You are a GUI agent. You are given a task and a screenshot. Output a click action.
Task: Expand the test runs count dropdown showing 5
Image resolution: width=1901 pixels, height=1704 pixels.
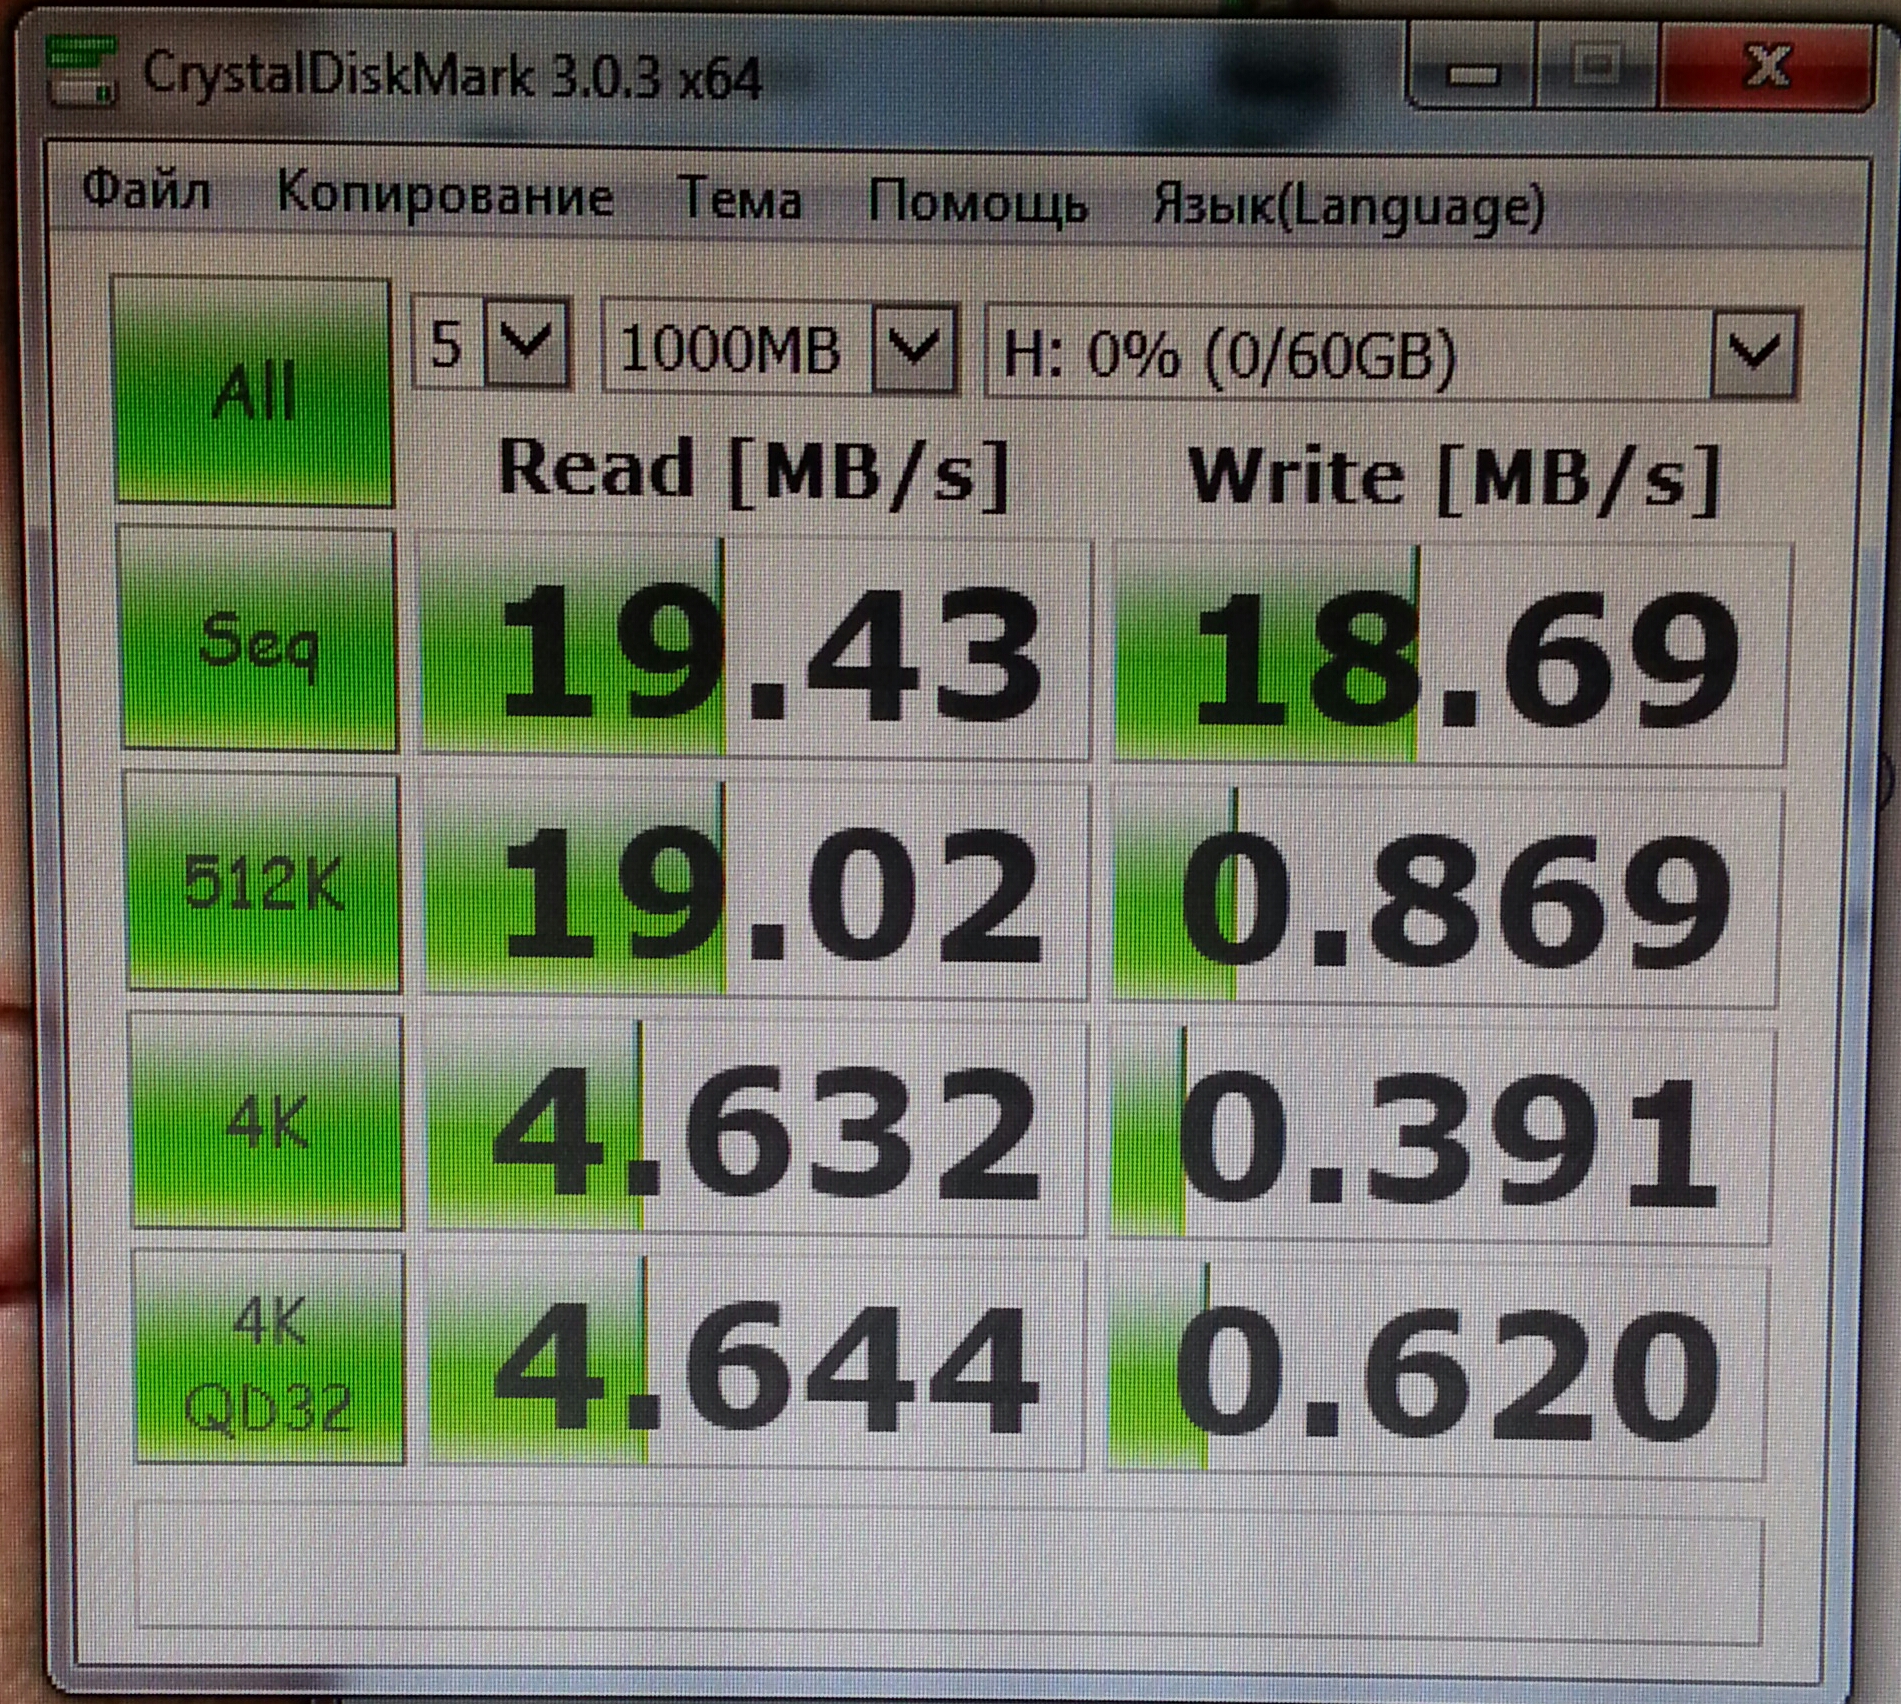[526, 345]
